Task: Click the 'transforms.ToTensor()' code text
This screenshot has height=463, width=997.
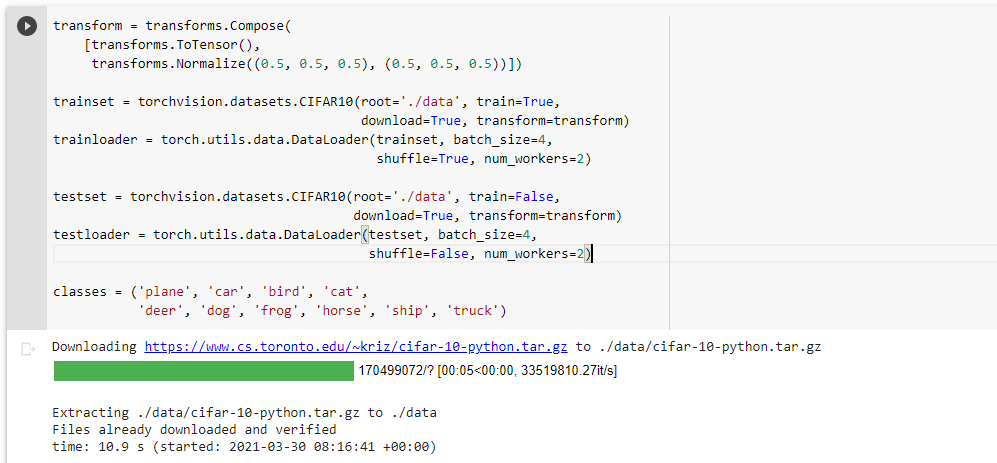Action: [172, 45]
